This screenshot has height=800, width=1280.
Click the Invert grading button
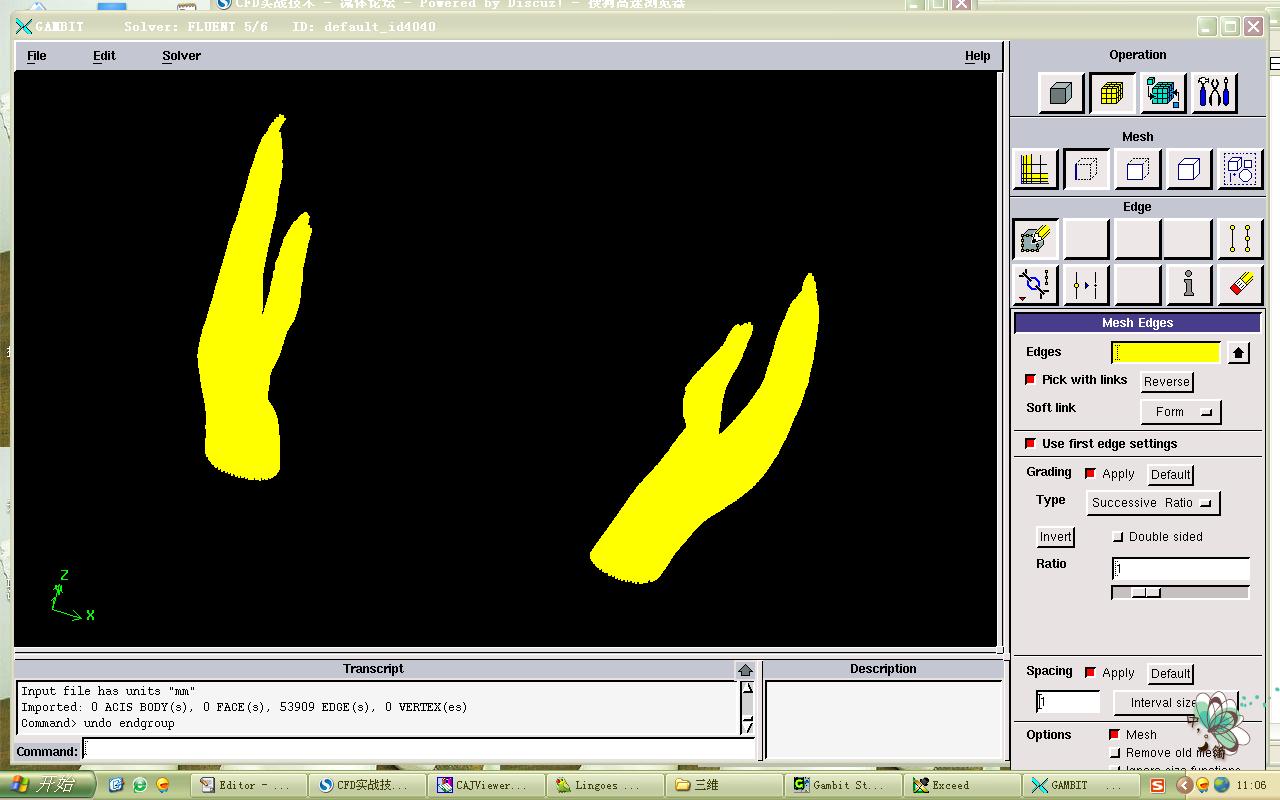(1055, 537)
